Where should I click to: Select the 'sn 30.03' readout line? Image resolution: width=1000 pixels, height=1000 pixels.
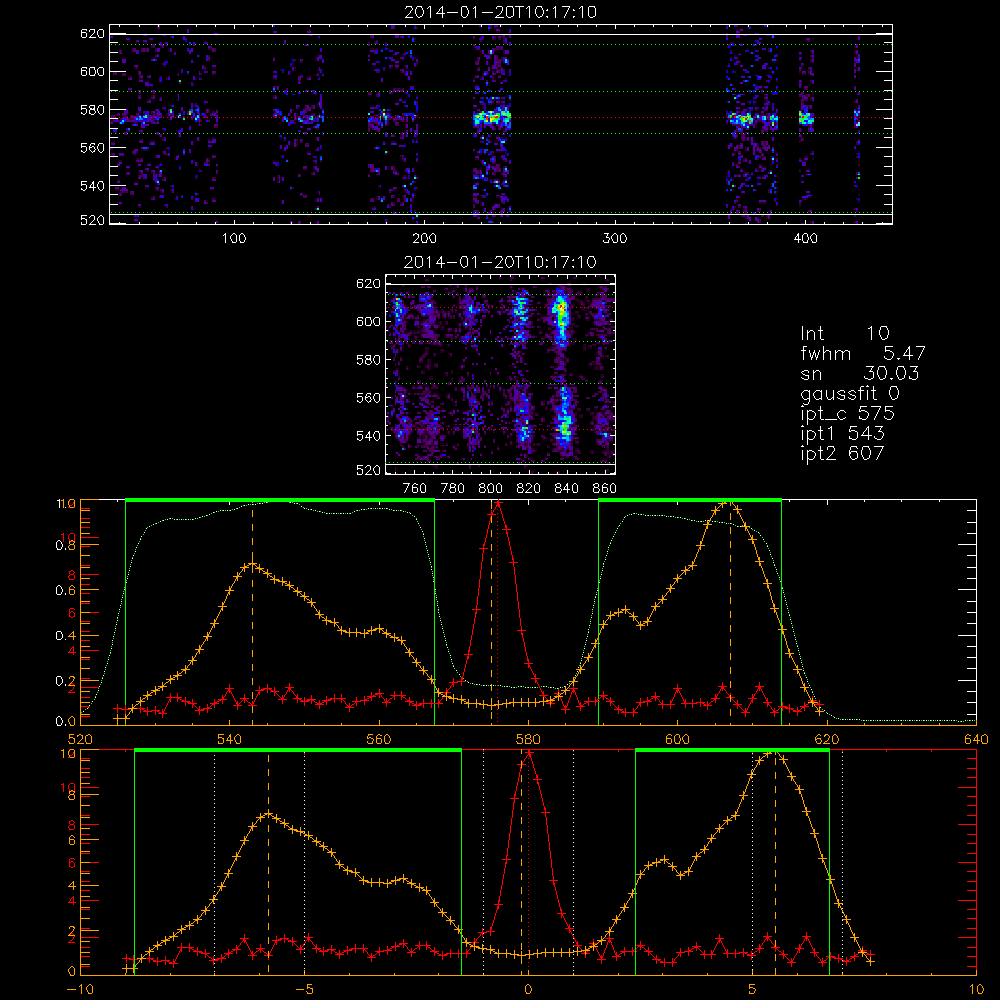pyautogui.click(x=859, y=373)
